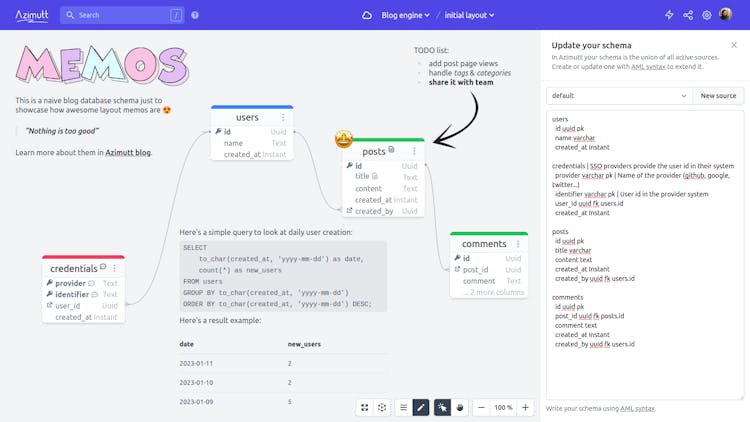Click the foreign key icon on post_id
This screenshot has height=422, width=750.
point(457,269)
